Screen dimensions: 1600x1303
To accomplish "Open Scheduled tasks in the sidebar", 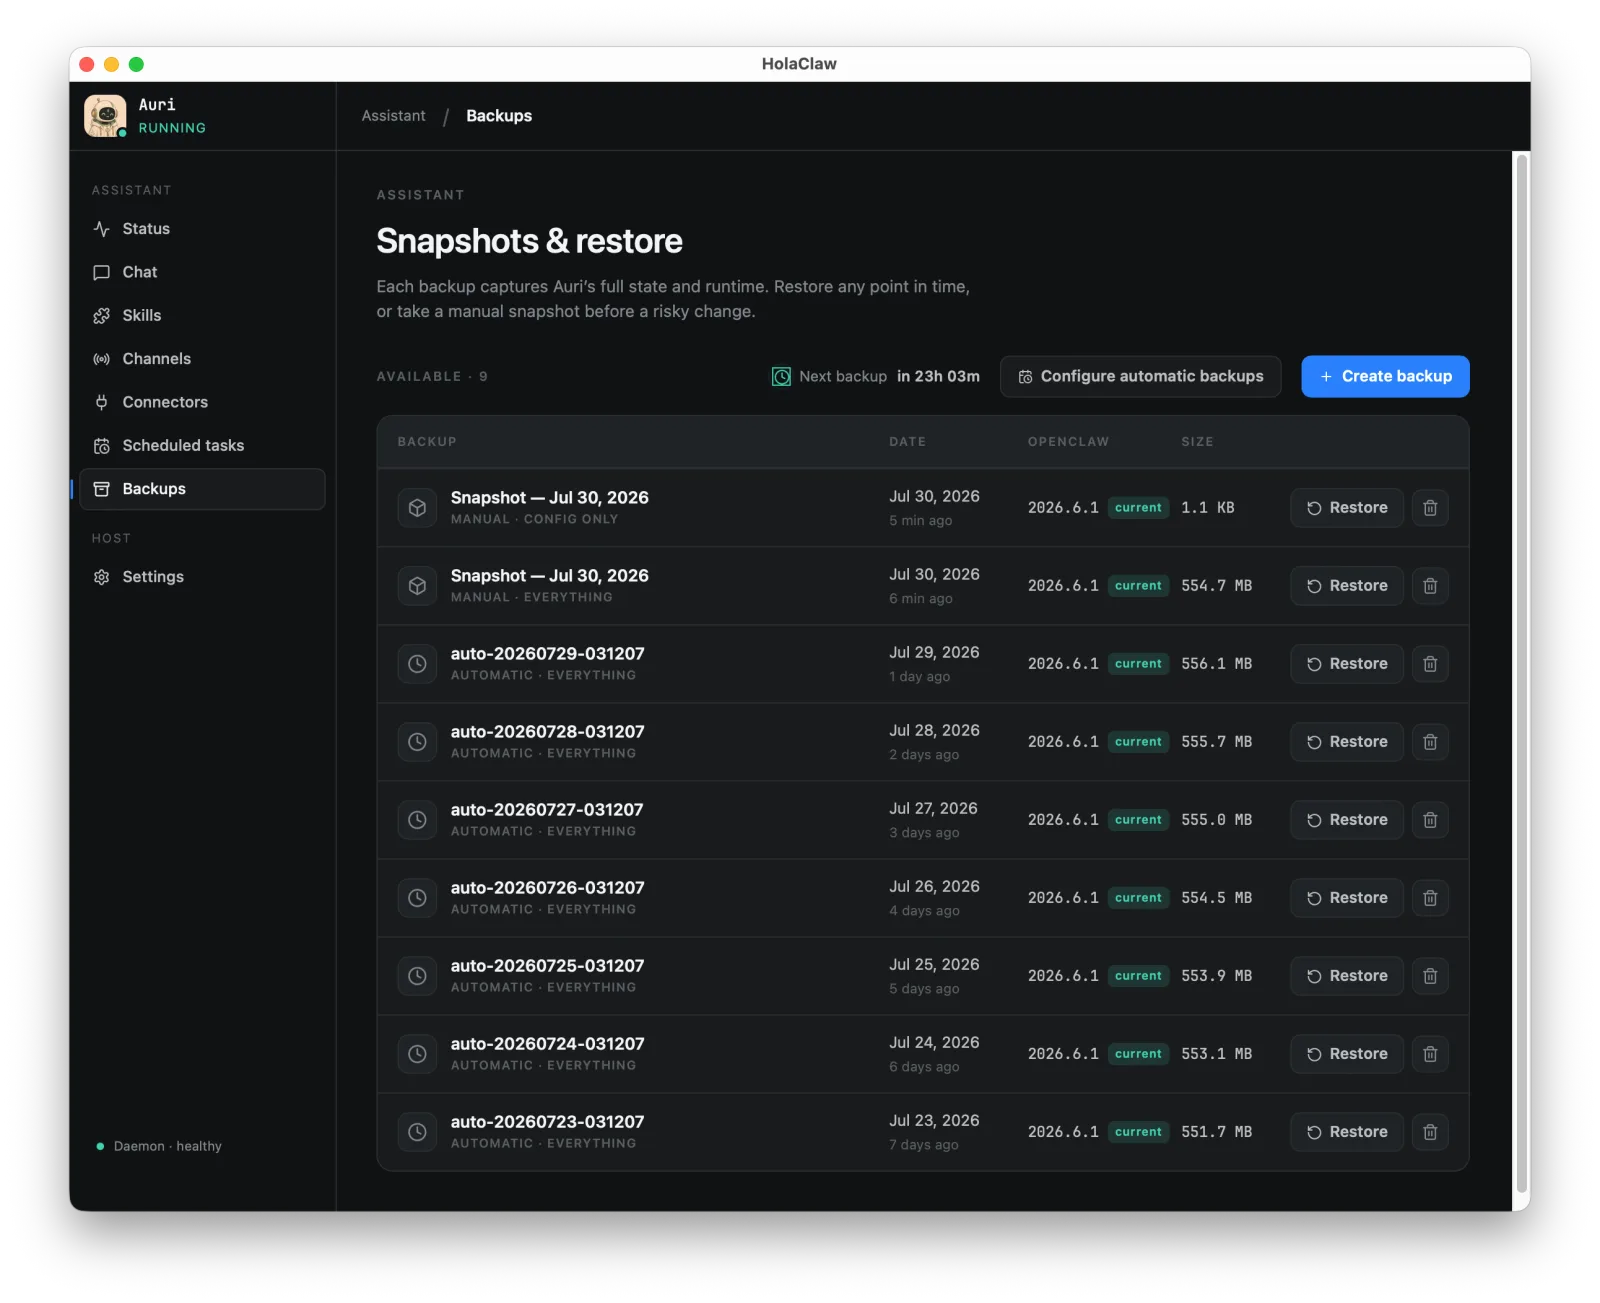I will point(202,446).
